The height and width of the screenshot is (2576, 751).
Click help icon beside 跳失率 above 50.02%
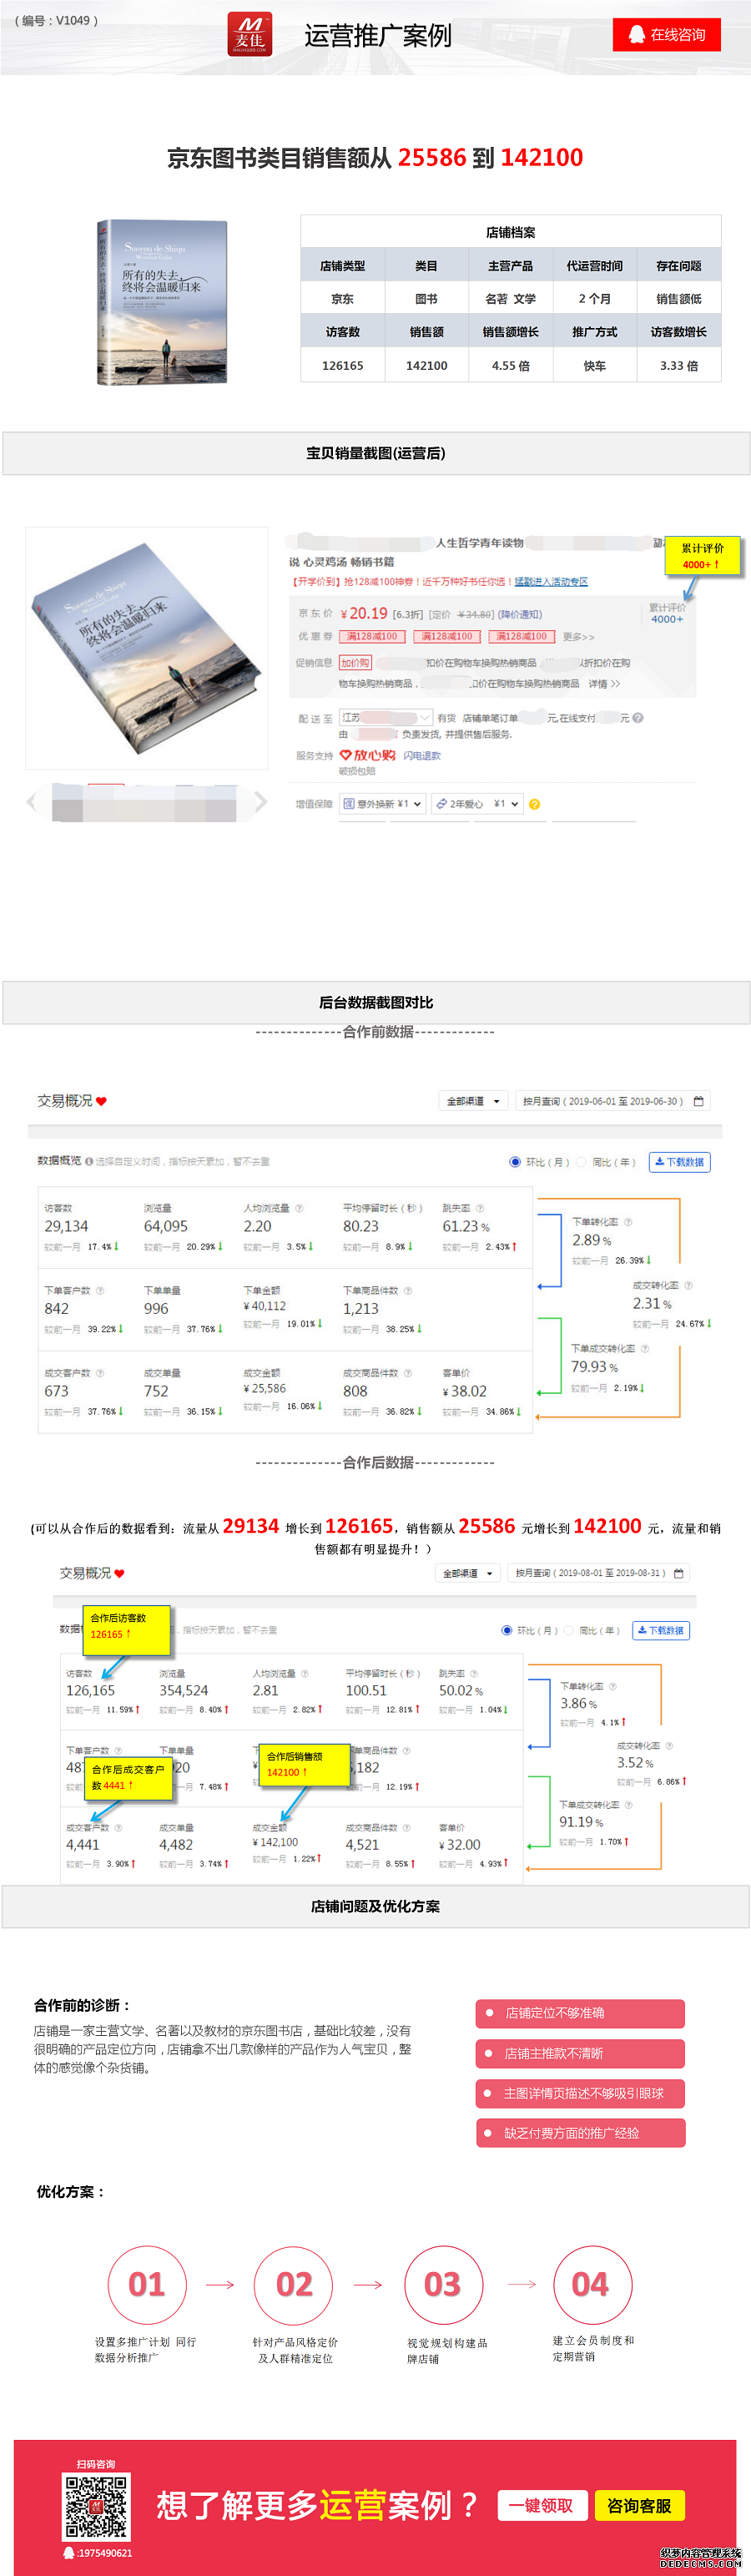[474, 1674]
